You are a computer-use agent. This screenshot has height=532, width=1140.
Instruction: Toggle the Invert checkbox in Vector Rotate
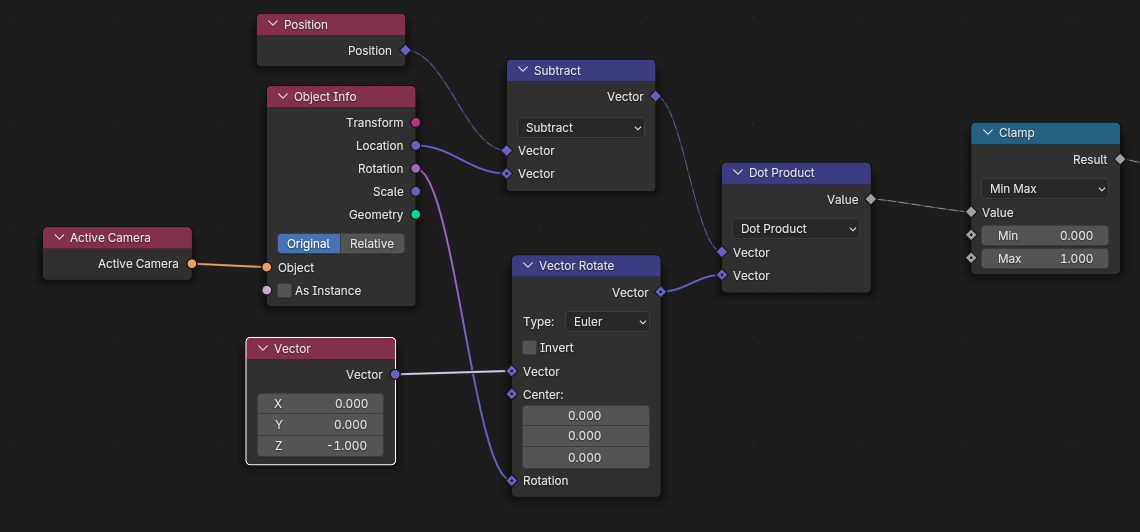tap(530, 348)
